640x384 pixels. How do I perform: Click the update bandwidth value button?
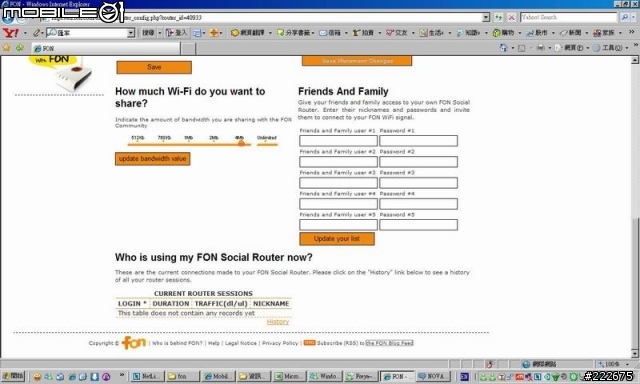pyautogui.click(x=152, y=159)
